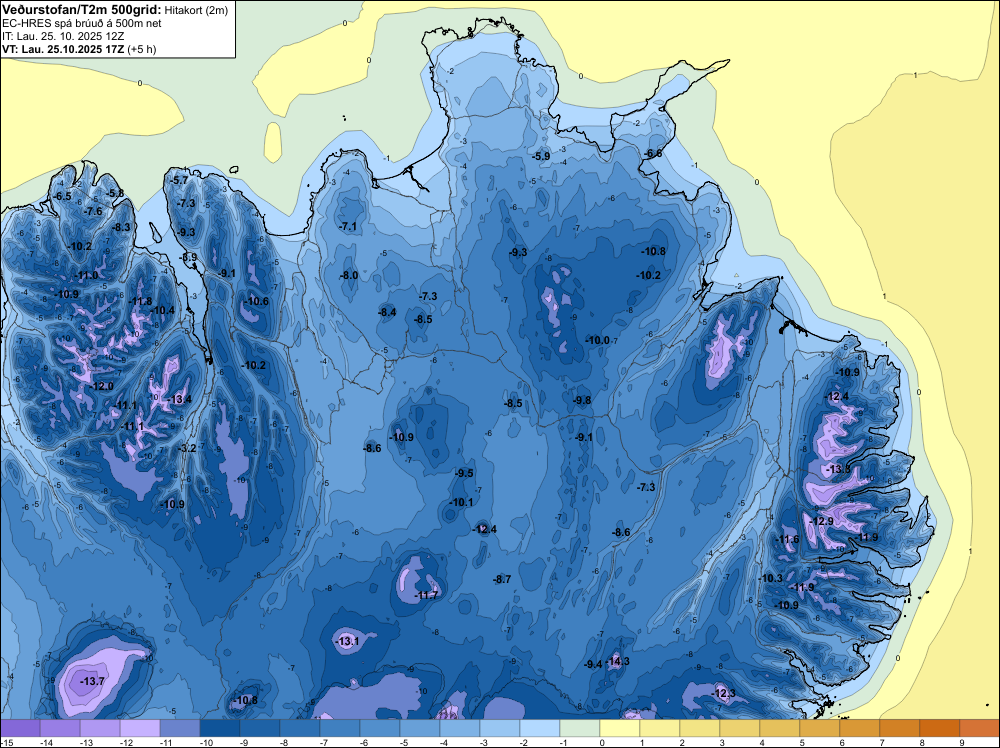Click the -11.6 temperature label
1000x748 pixels.
pyautogui.click(x=787, y=539)
